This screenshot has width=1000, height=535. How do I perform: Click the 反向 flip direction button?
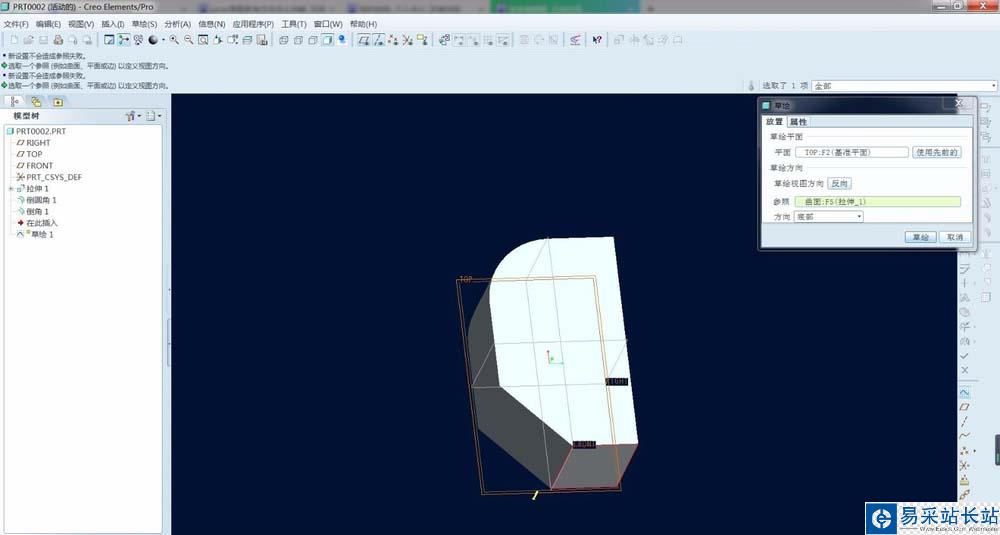[x=839, y=184]
